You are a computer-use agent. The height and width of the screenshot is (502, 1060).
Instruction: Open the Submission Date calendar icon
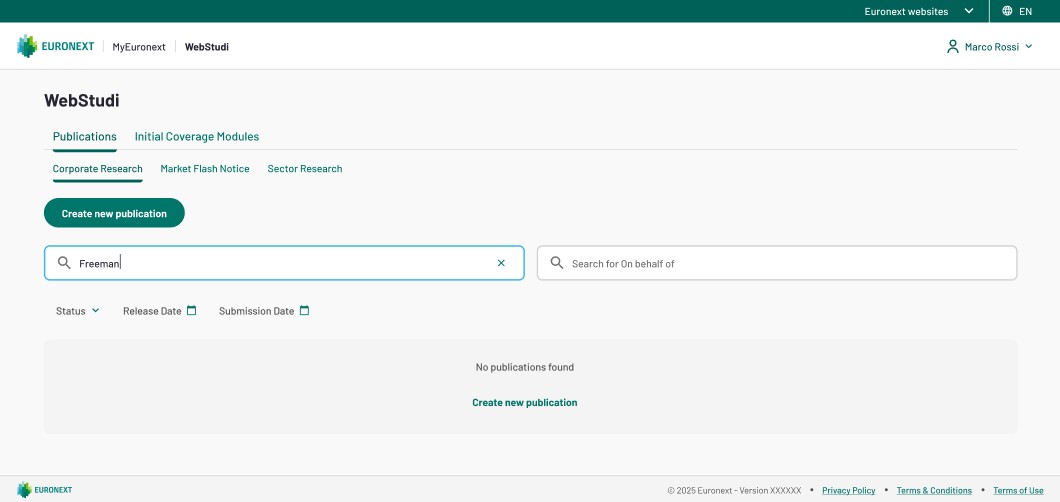coord(304,311)
